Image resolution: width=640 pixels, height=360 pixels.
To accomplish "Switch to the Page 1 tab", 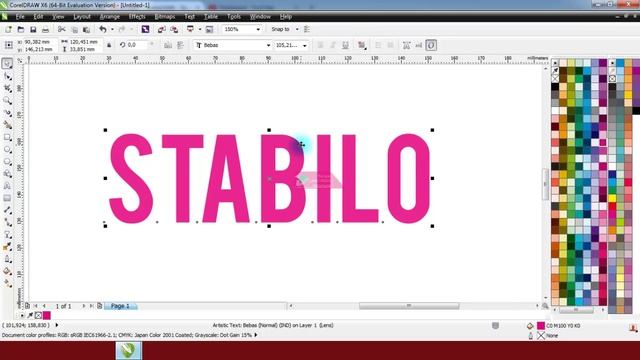I will (120, 306).
